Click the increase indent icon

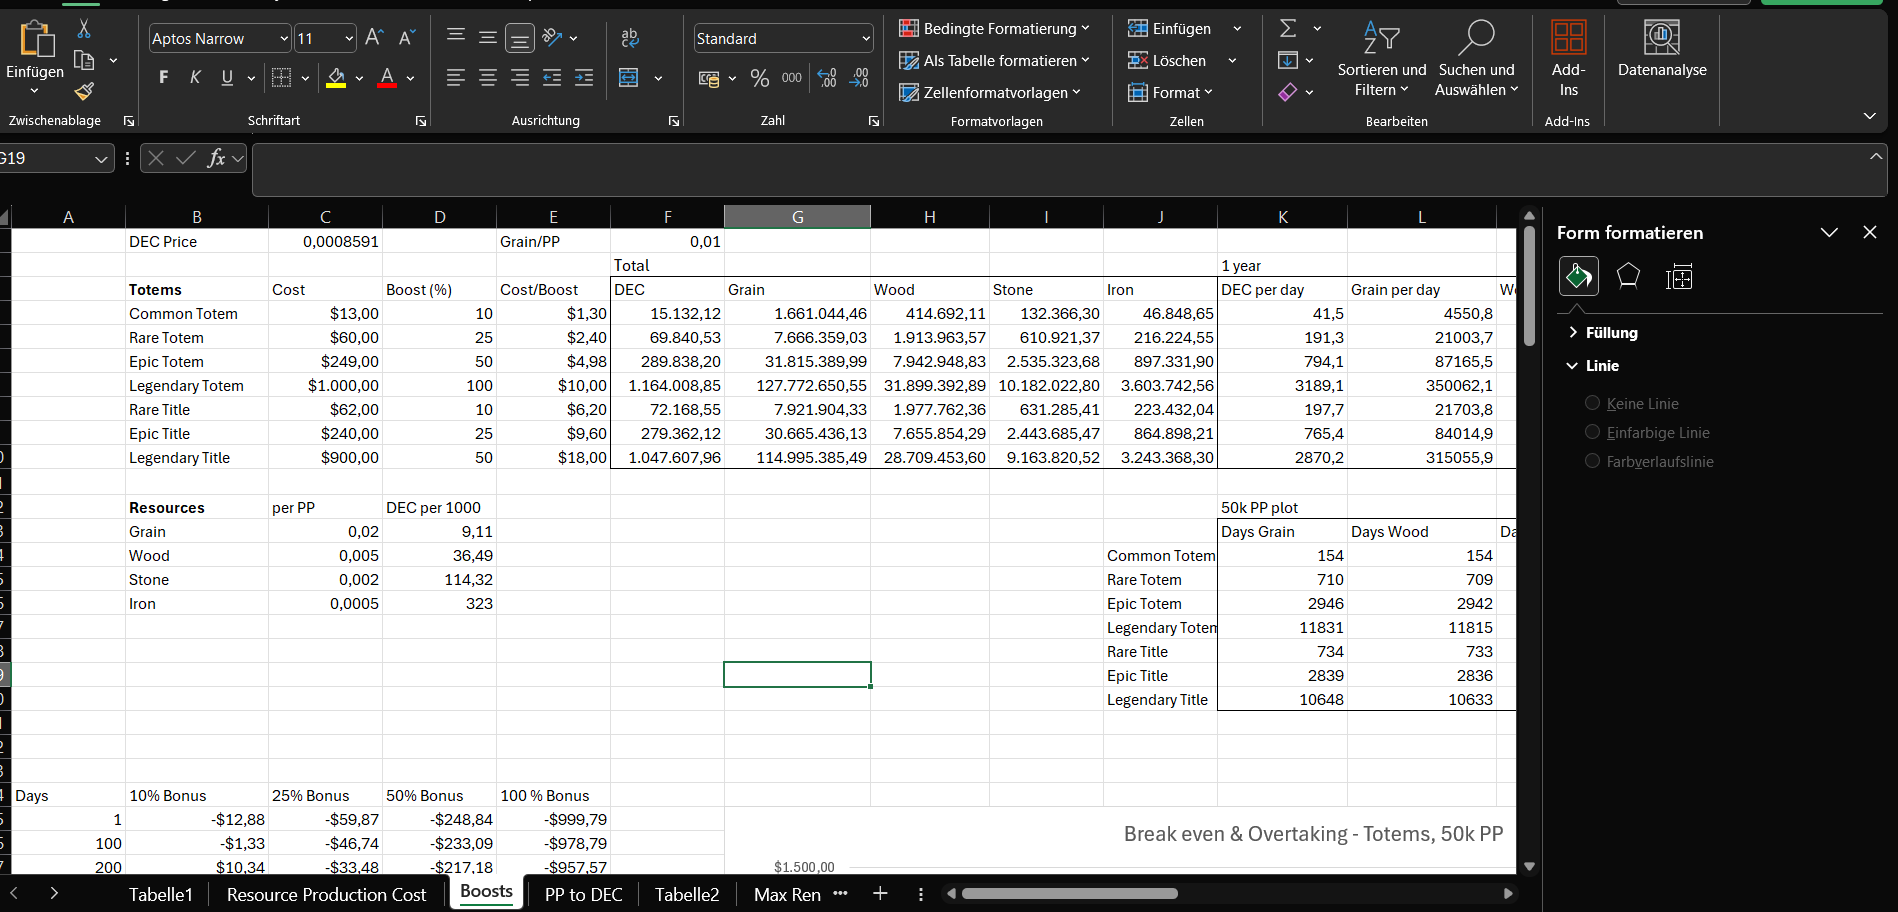tap(584, 77)
